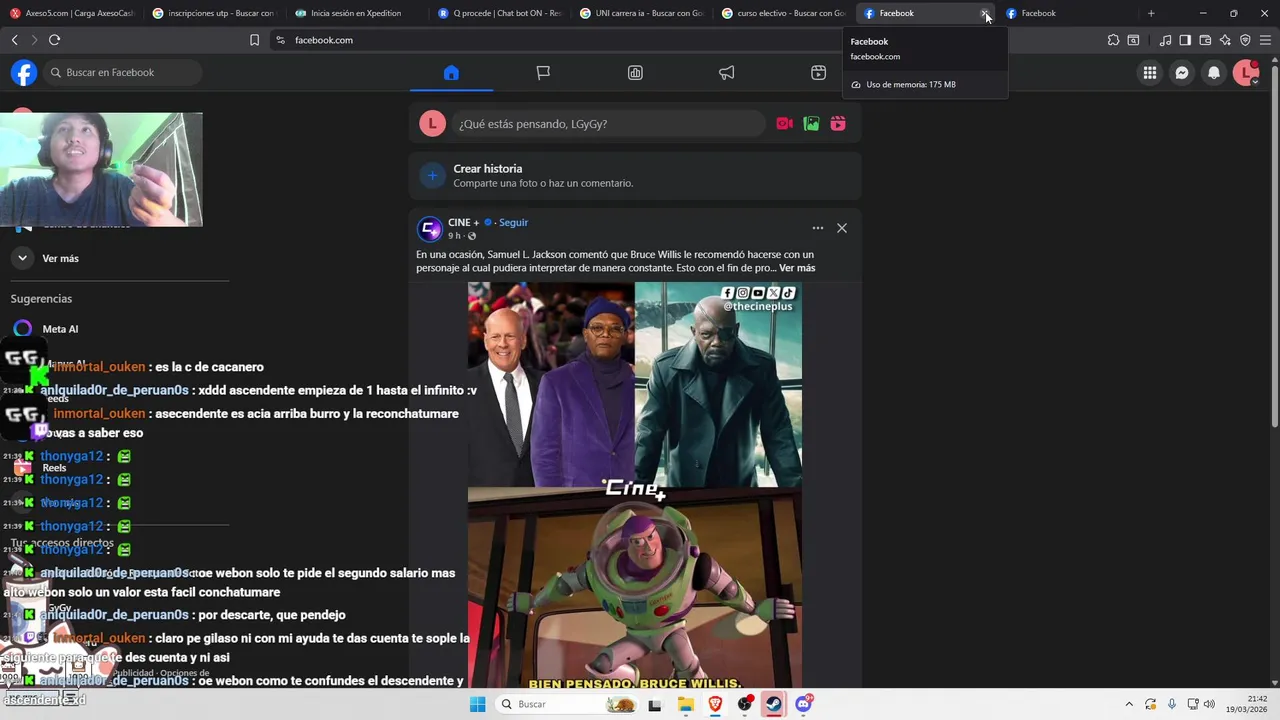Open the browser hamburger menu

tap(1265, 40)
